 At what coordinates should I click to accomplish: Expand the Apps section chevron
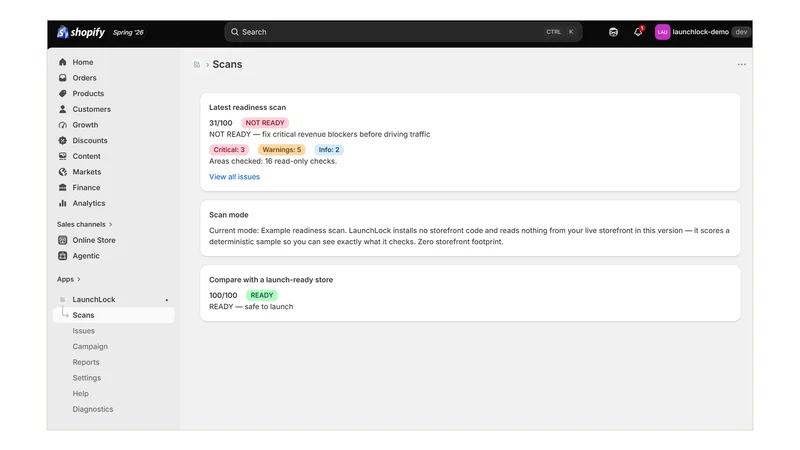click(79, 280)
